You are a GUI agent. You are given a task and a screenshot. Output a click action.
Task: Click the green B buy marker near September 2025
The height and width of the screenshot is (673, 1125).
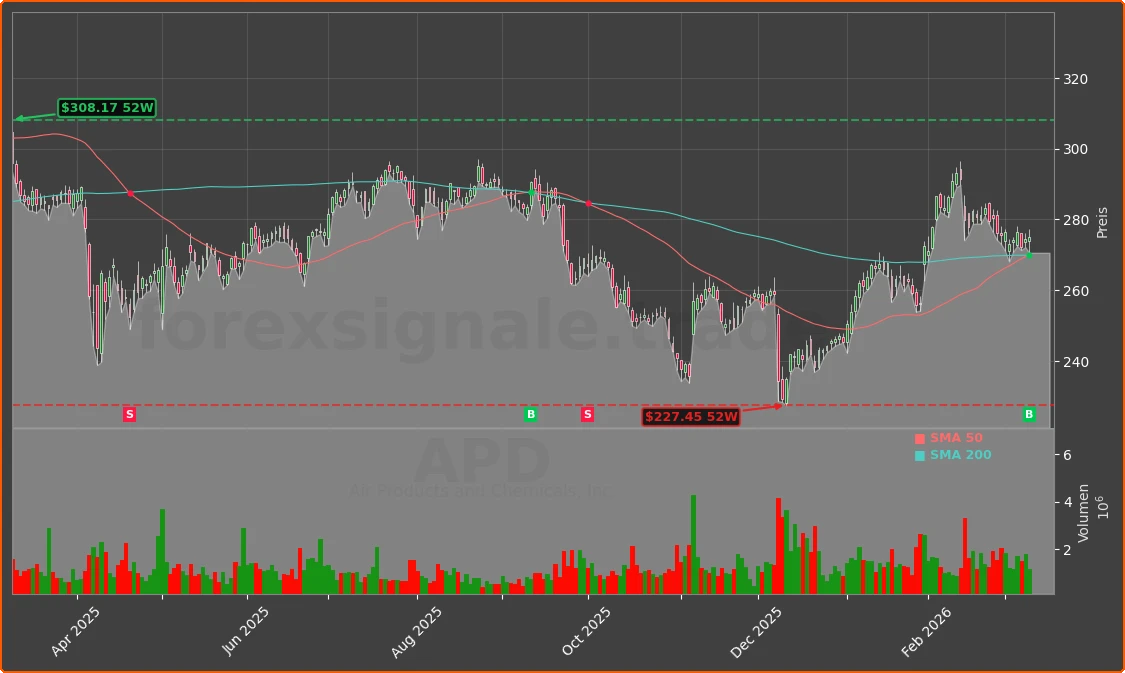(x=531, y=414)
